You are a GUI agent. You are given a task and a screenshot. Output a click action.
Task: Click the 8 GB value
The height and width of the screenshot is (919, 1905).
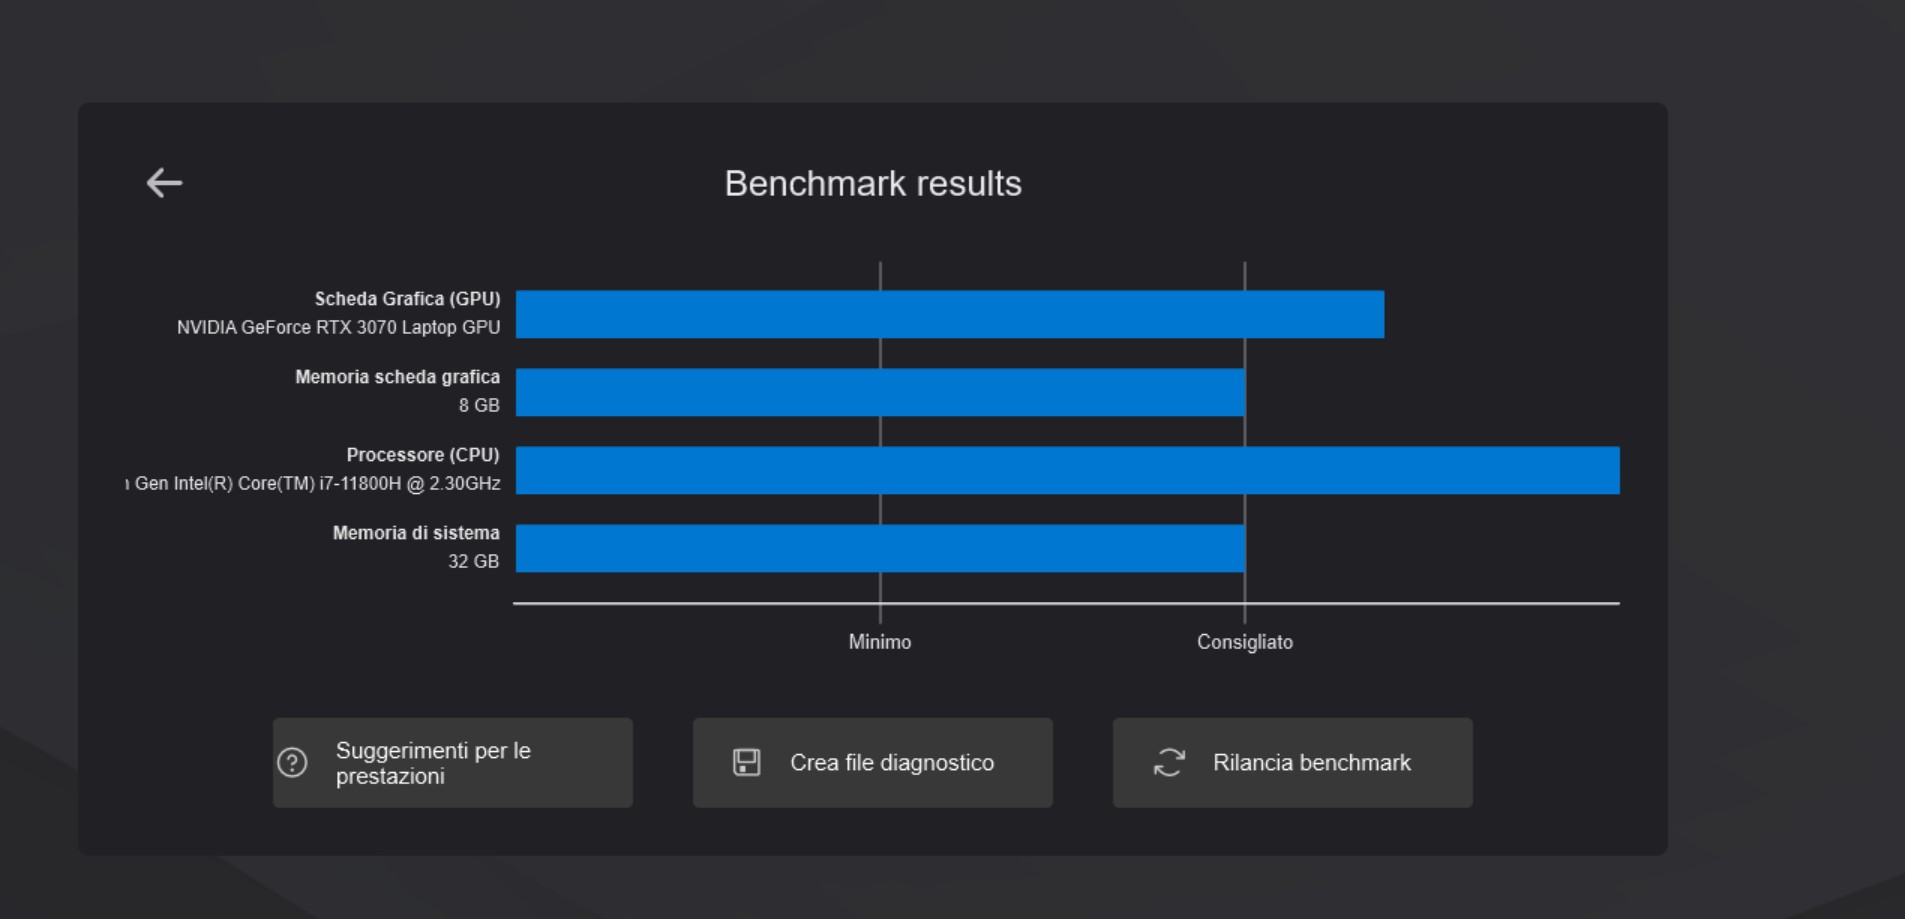[479, 406]
